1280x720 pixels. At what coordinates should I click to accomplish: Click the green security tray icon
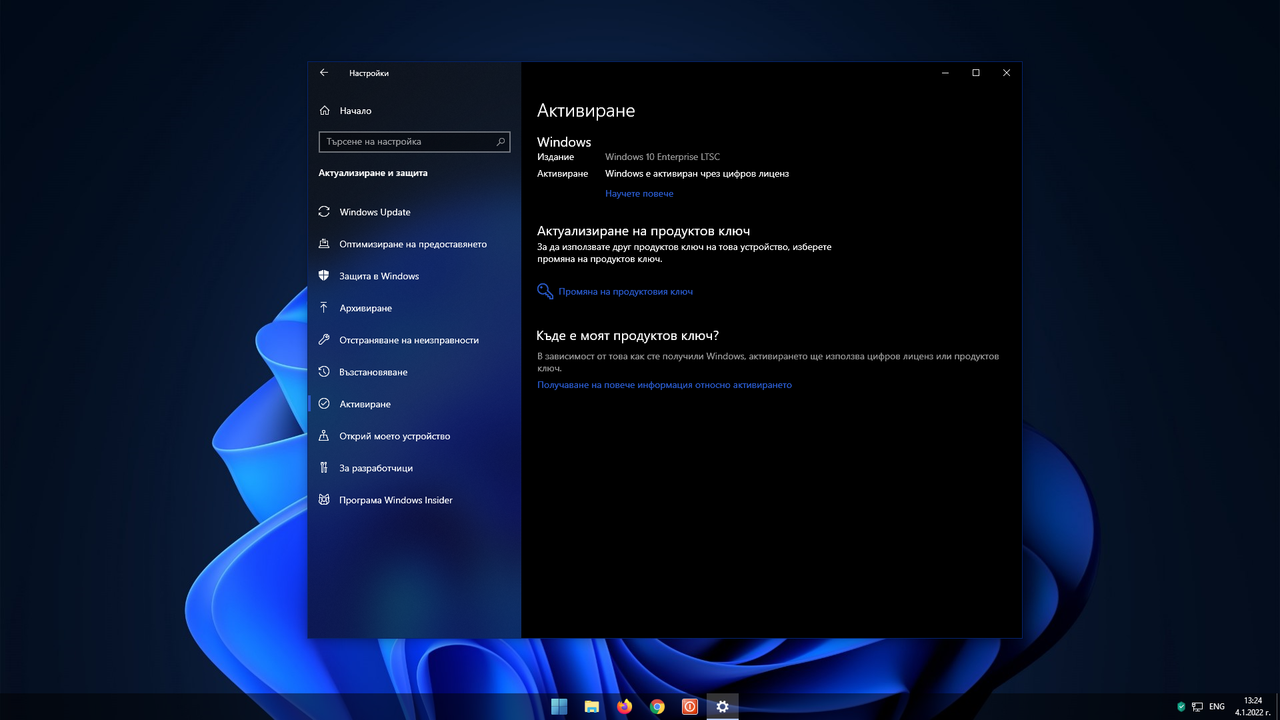pyautogui.click(x=1181, y=707)
